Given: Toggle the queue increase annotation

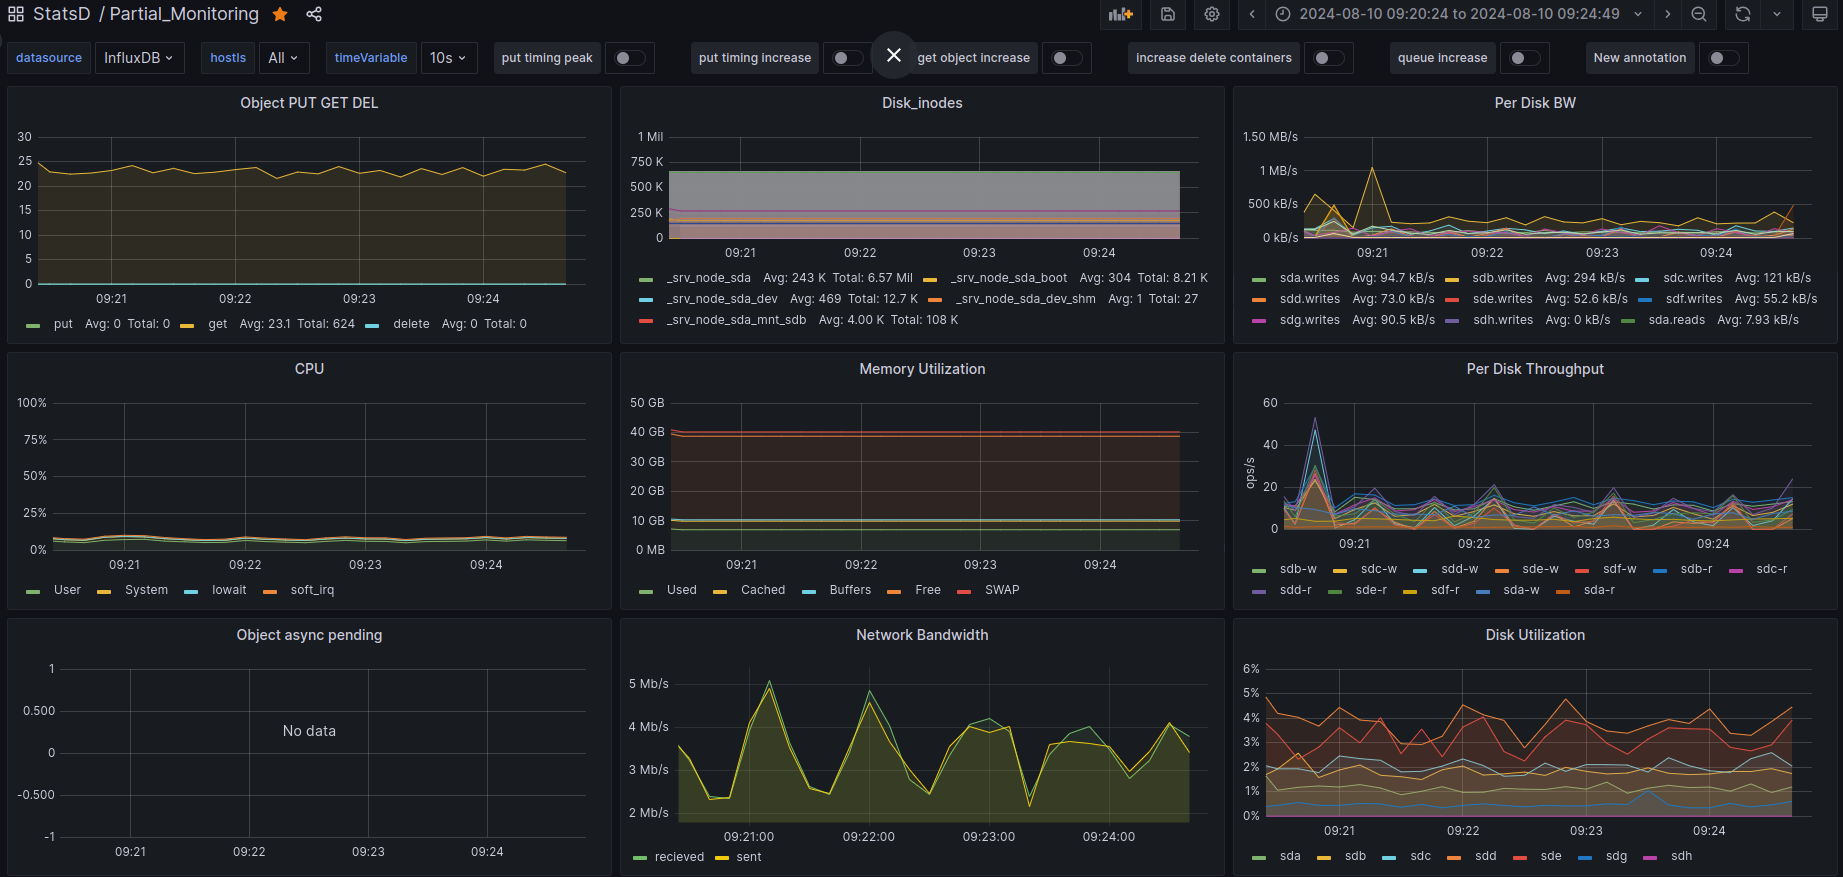Looking at the screenshot, I should 1524,58.
